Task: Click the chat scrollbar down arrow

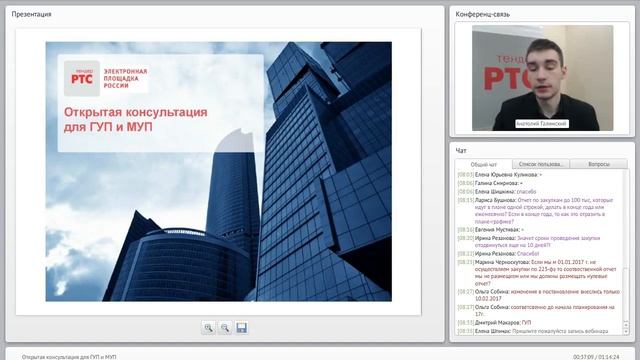Action: point(626,332)
